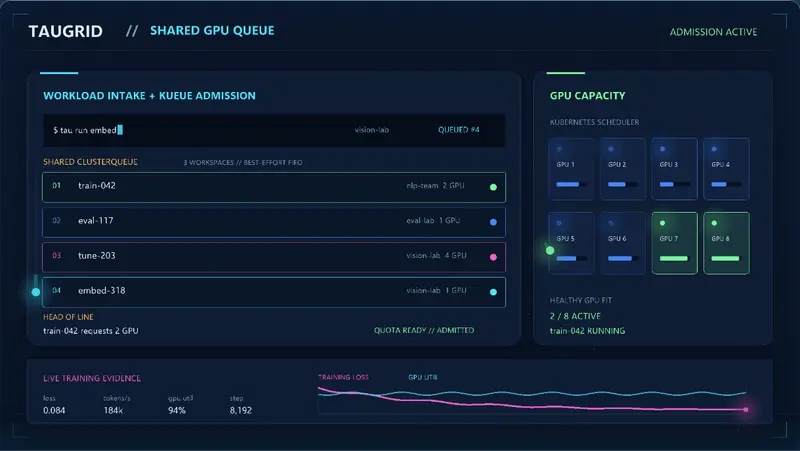Open the GPU 1 capacity tile
The image size is (800, 451).
[571, 168]
